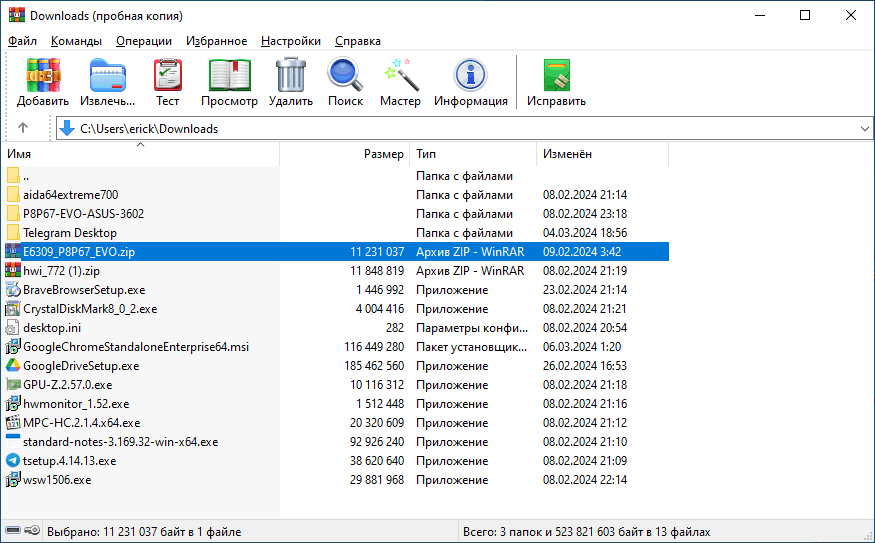Click the size value 116 449 280
Screen dimensions: 875x543
[374, 347]
